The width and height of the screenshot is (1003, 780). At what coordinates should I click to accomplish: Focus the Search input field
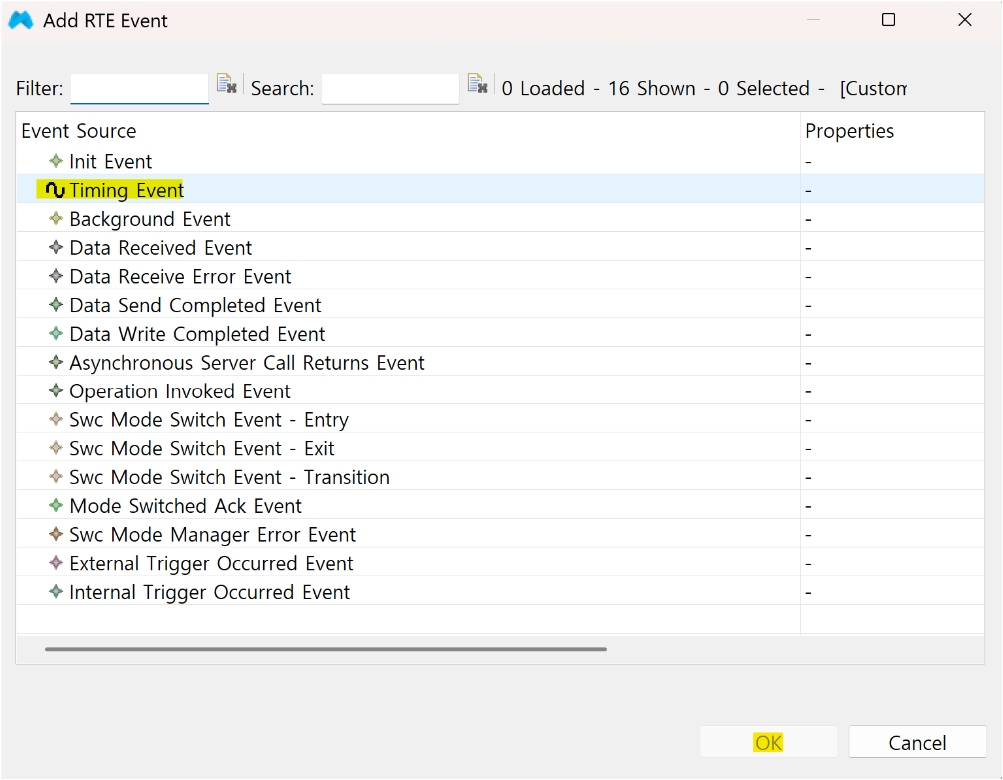coord(390,88)
